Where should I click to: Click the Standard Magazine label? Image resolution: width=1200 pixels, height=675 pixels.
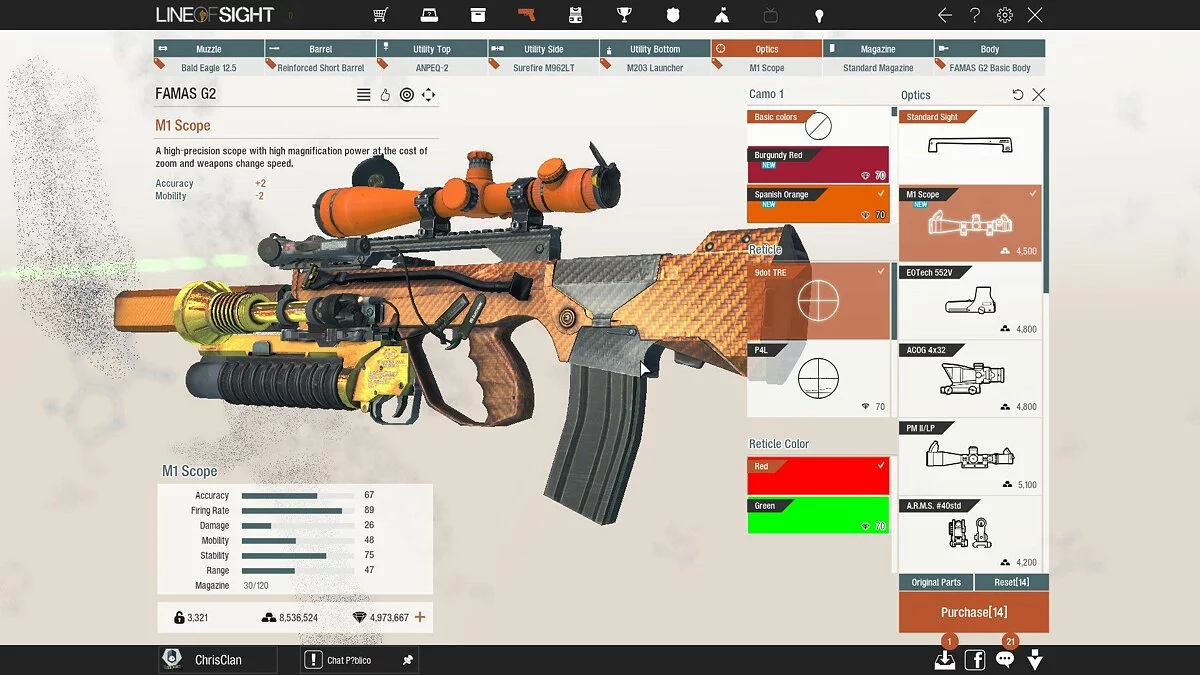click(878, 68)
